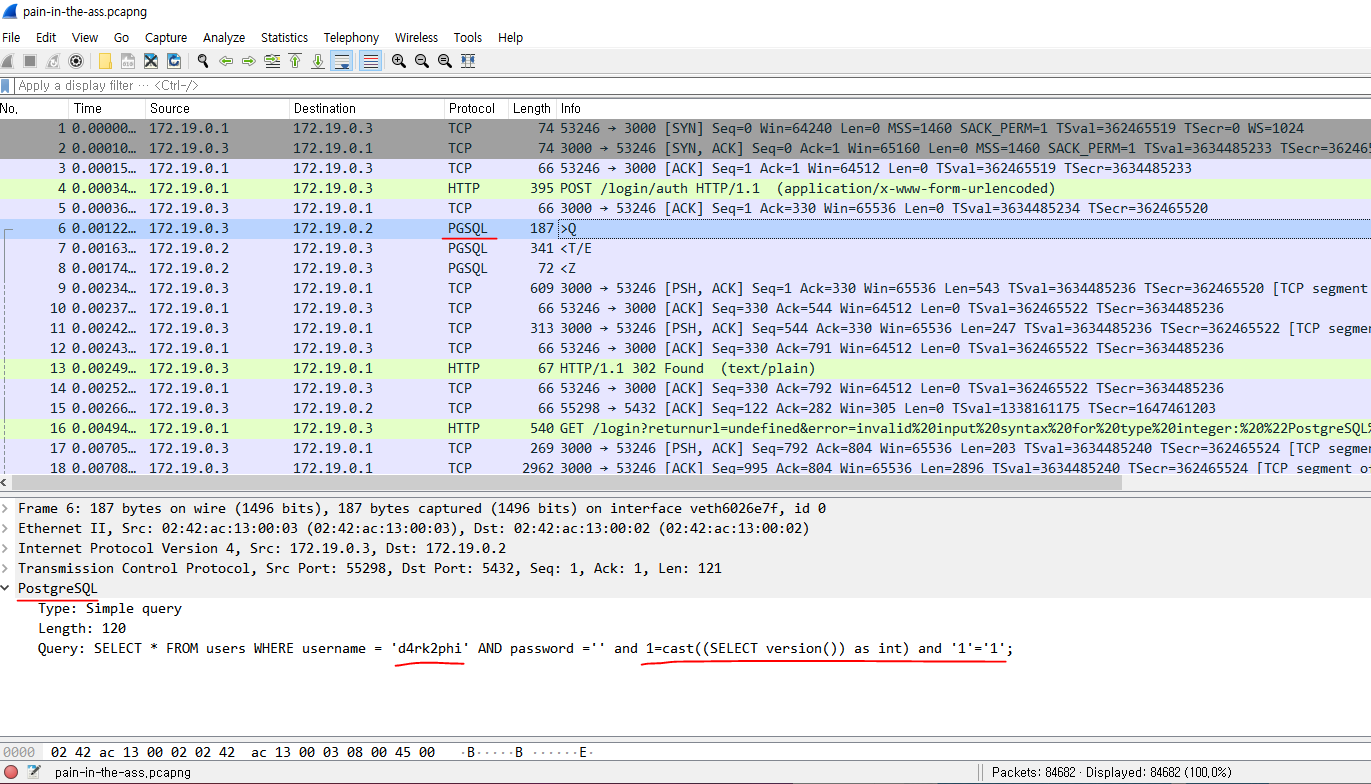Select the 'Type: Simple query' field
Screen dimensions: 1371x784
click(x=110, y=608)
